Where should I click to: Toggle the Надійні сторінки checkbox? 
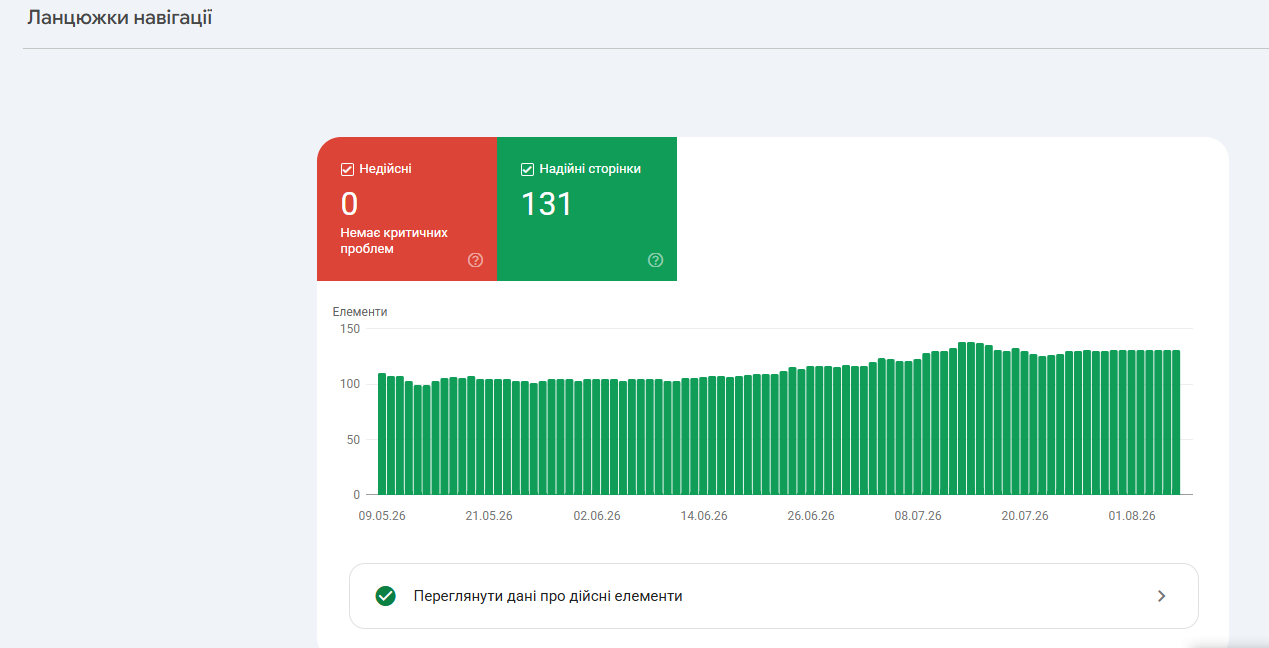[x=528, y=169]
